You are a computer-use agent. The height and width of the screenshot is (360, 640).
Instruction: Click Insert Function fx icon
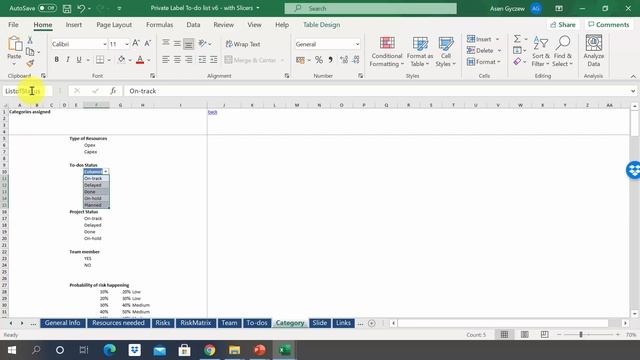pos(113,91)
